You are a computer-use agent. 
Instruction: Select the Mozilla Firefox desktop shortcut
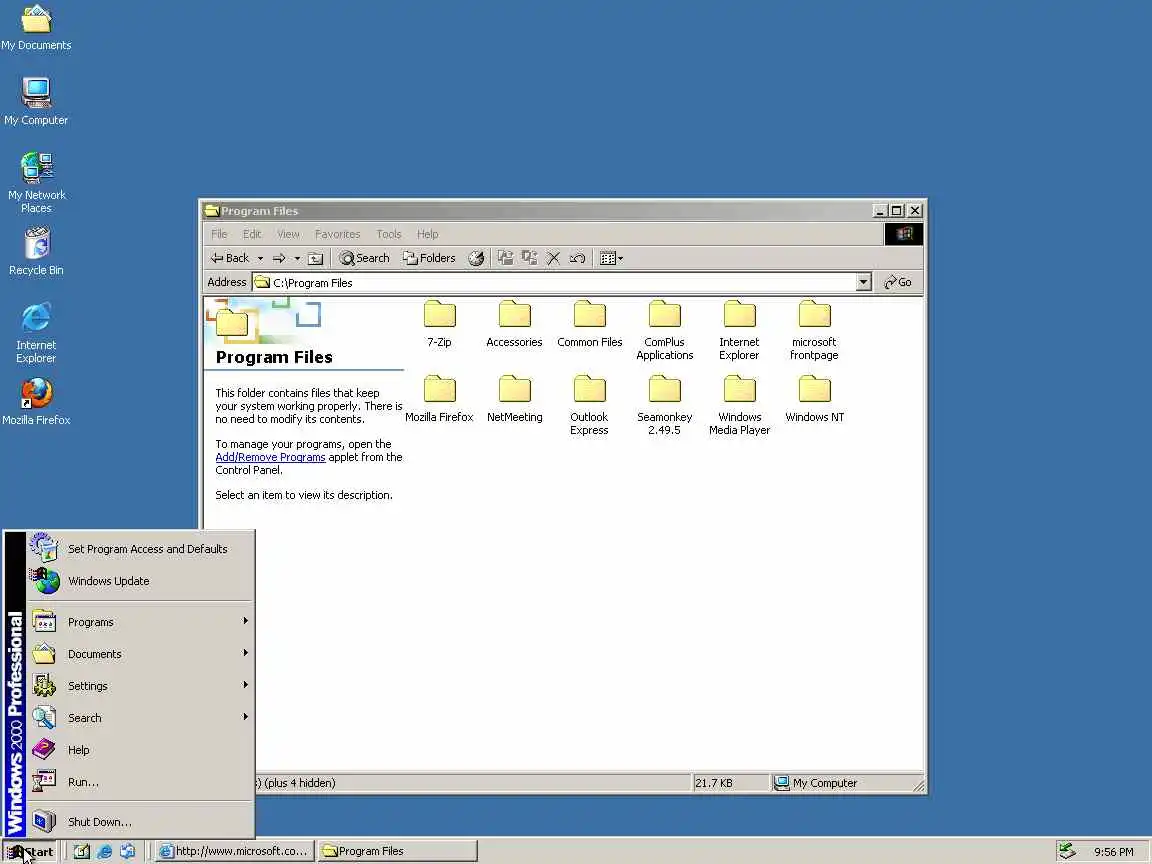[36, 402]
